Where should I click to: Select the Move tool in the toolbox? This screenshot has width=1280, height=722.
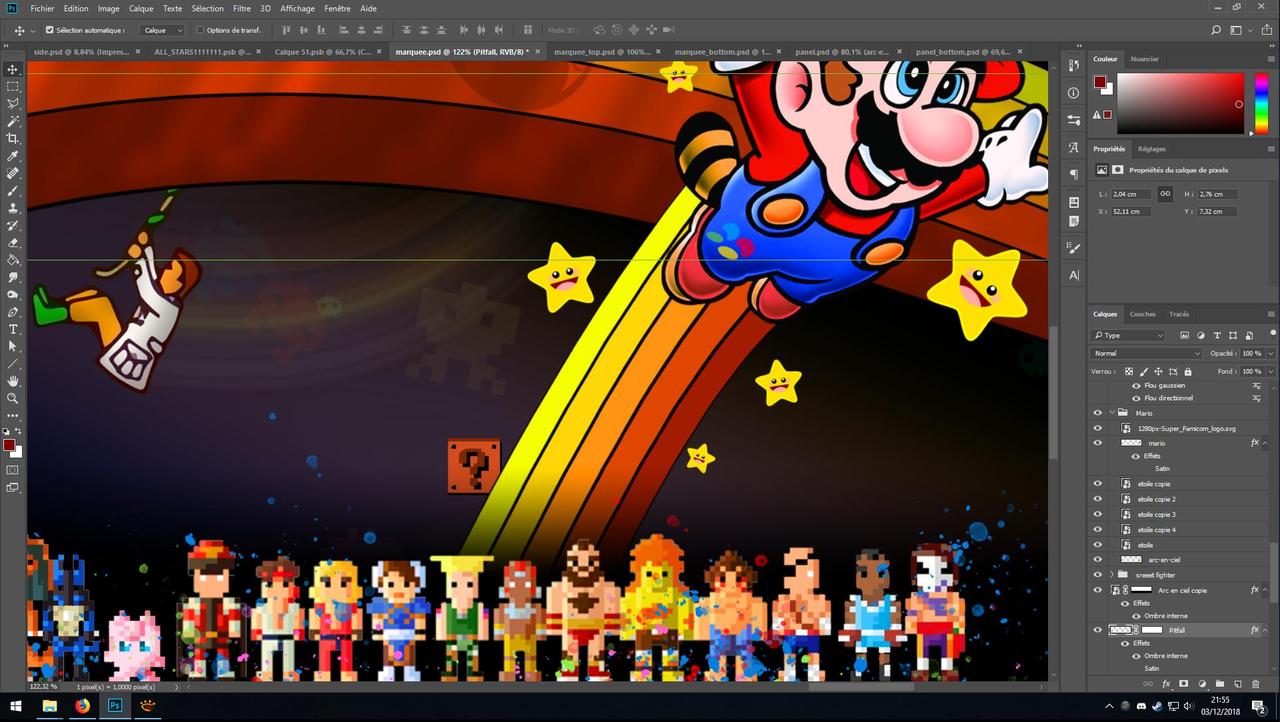tap(13, 69)
